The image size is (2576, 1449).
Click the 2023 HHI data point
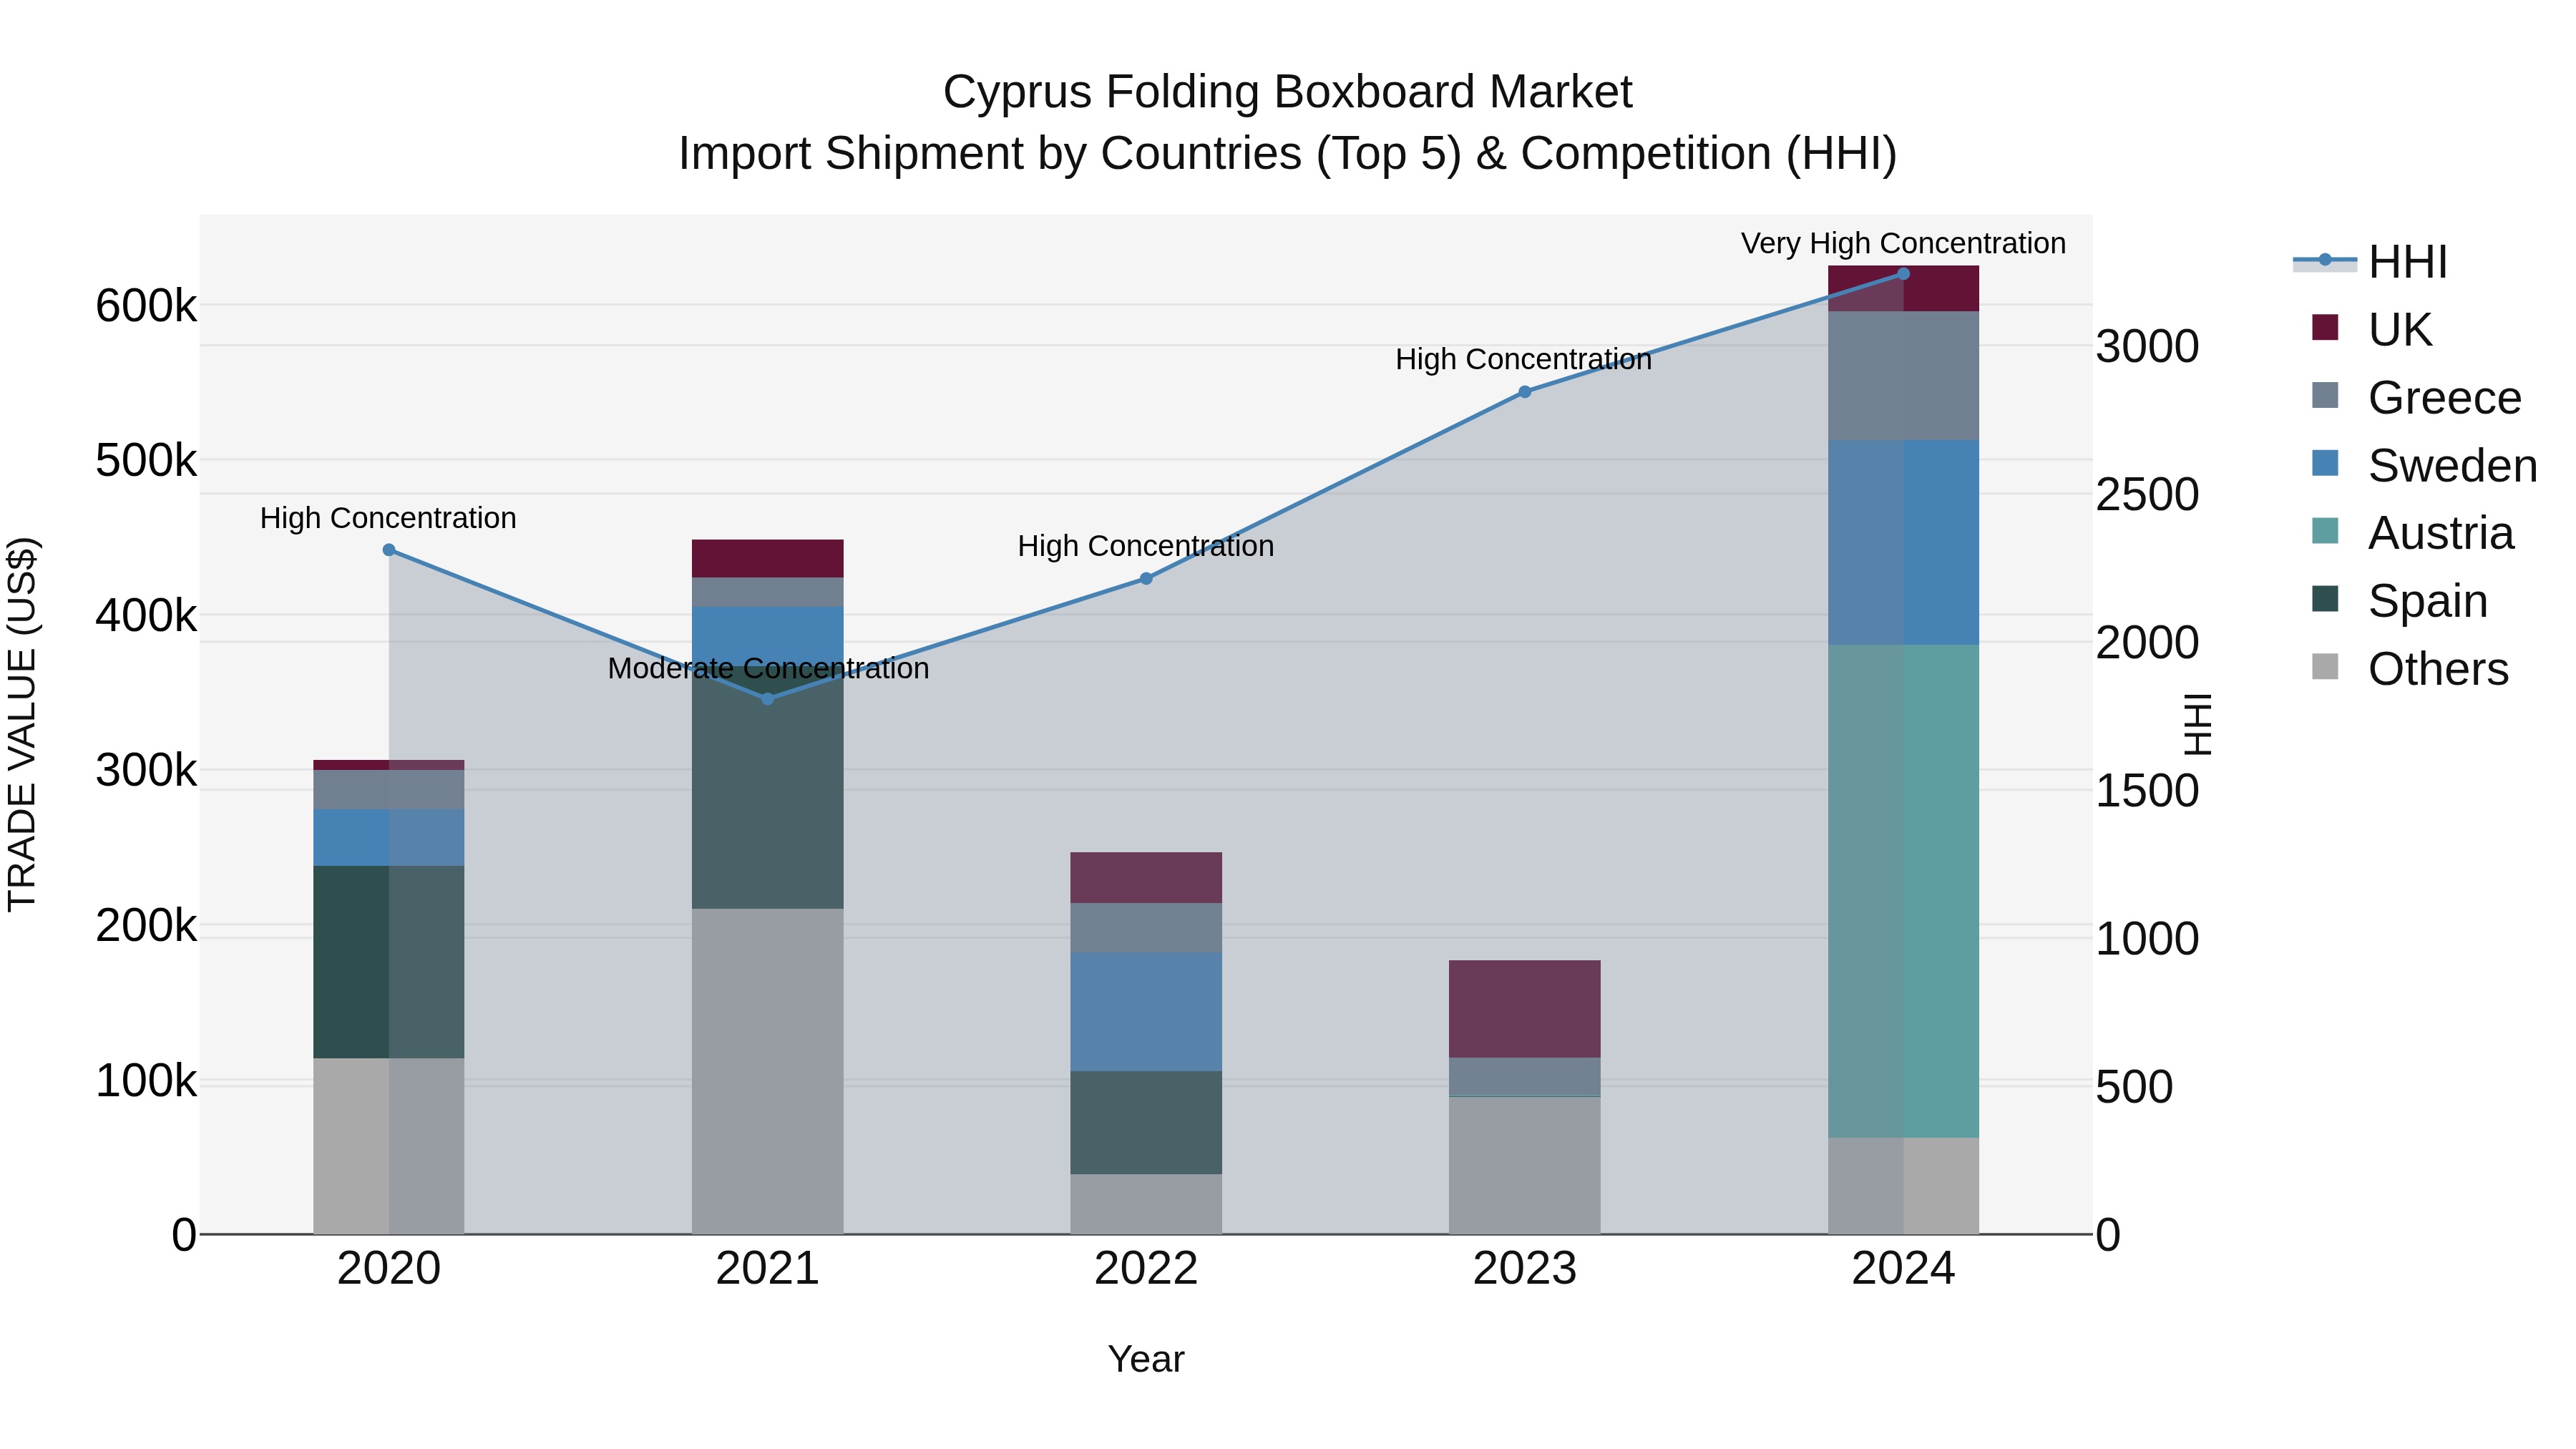1525,392
